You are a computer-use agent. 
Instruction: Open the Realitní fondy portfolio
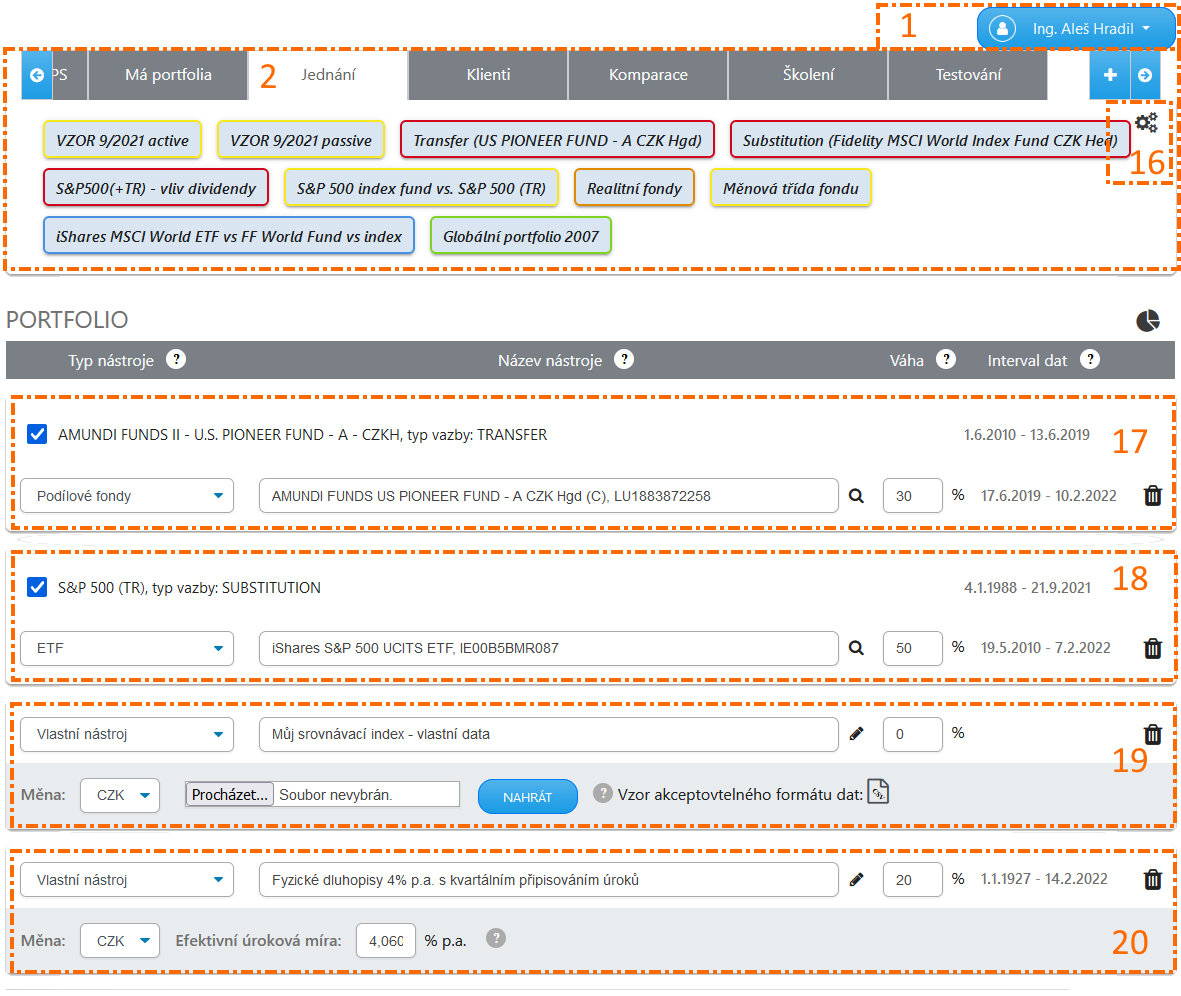click(634, 188)
